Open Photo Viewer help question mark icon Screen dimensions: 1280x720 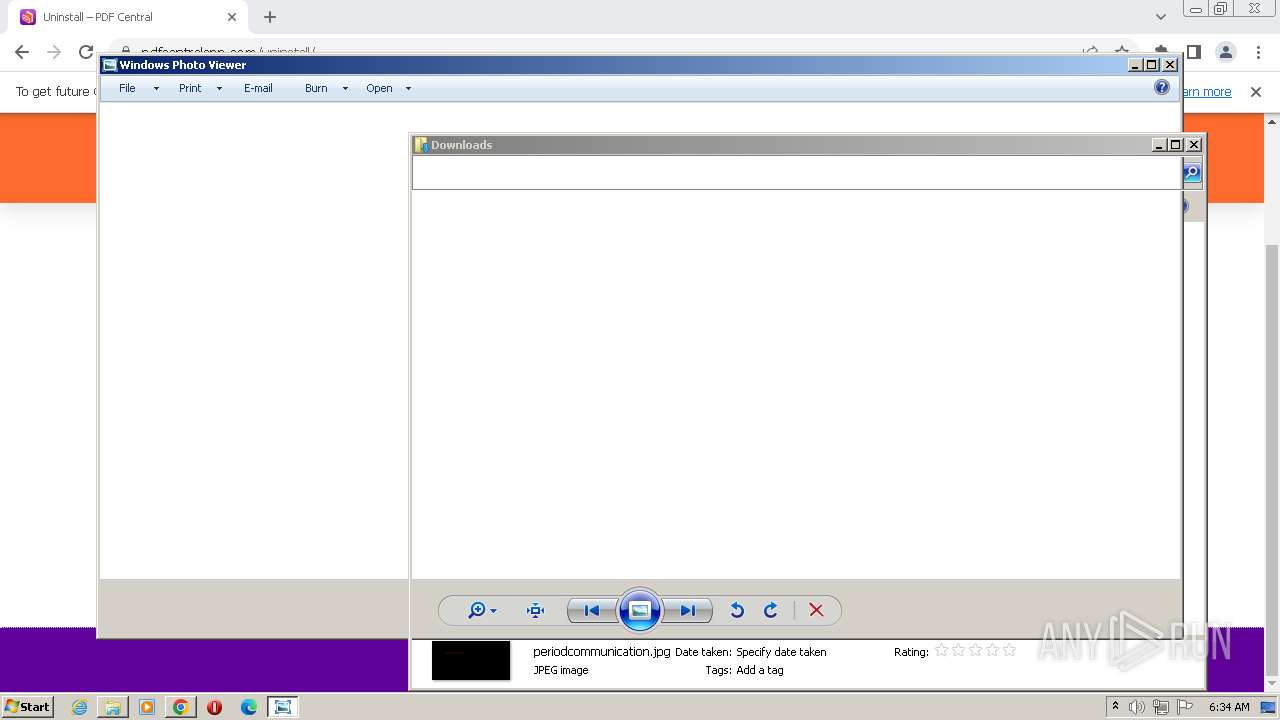coord(1162,87)
